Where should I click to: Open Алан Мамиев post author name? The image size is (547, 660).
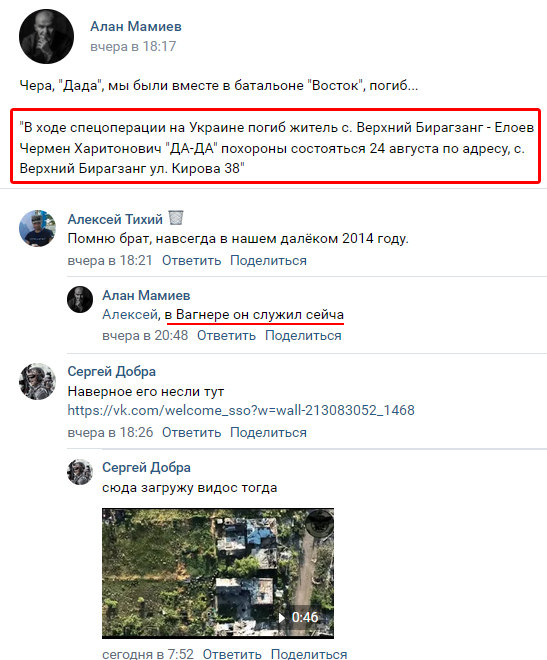coord(136,26)
